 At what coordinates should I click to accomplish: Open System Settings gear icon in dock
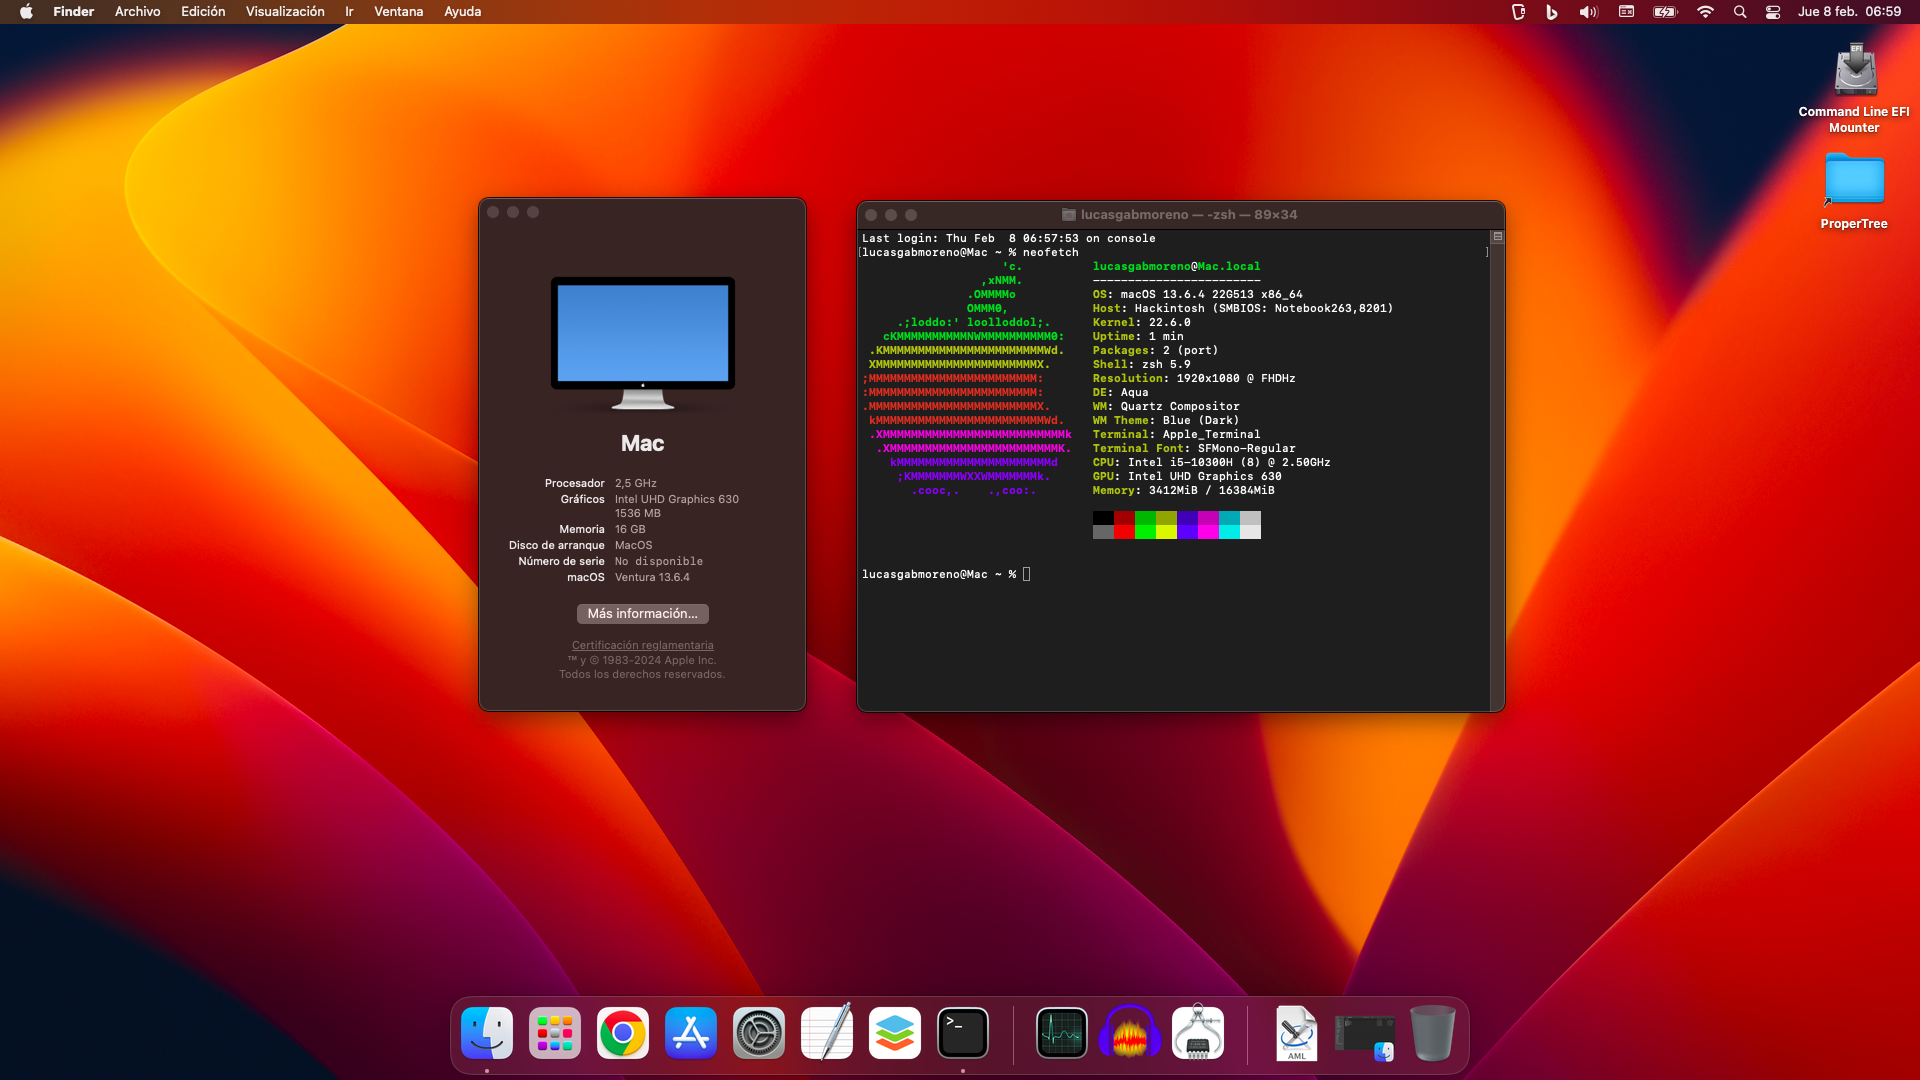click(759, 1033)
